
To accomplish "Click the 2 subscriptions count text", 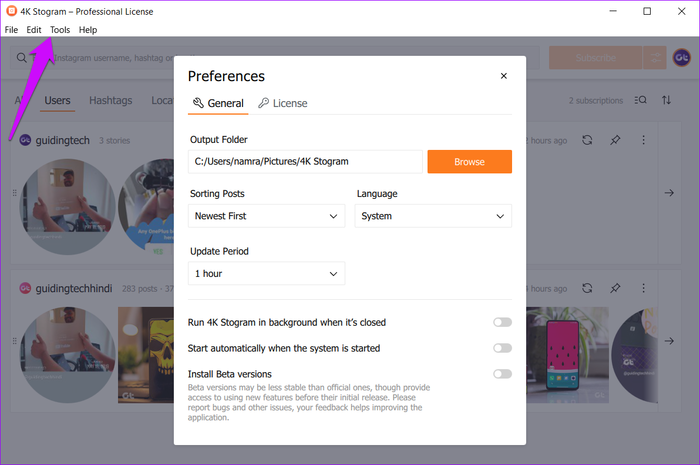I will [596, 100].
